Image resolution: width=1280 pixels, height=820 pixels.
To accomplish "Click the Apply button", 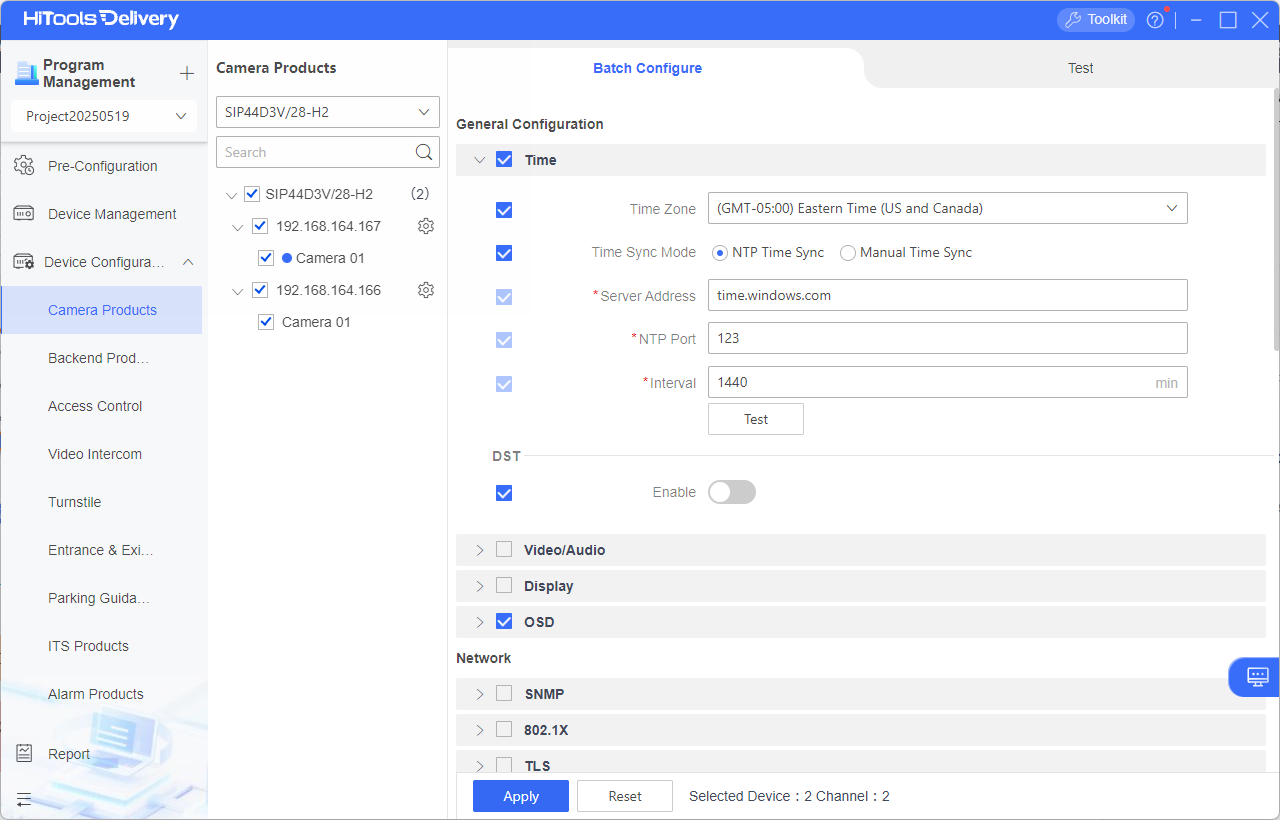I will [520, 796].
